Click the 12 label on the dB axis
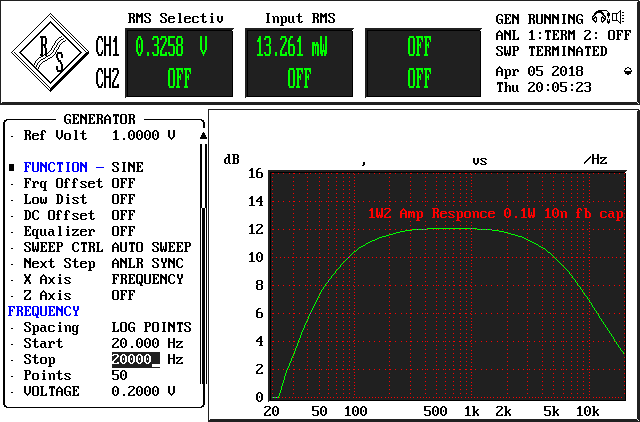This screenshot has width=640, height=422. coord(256,229)
